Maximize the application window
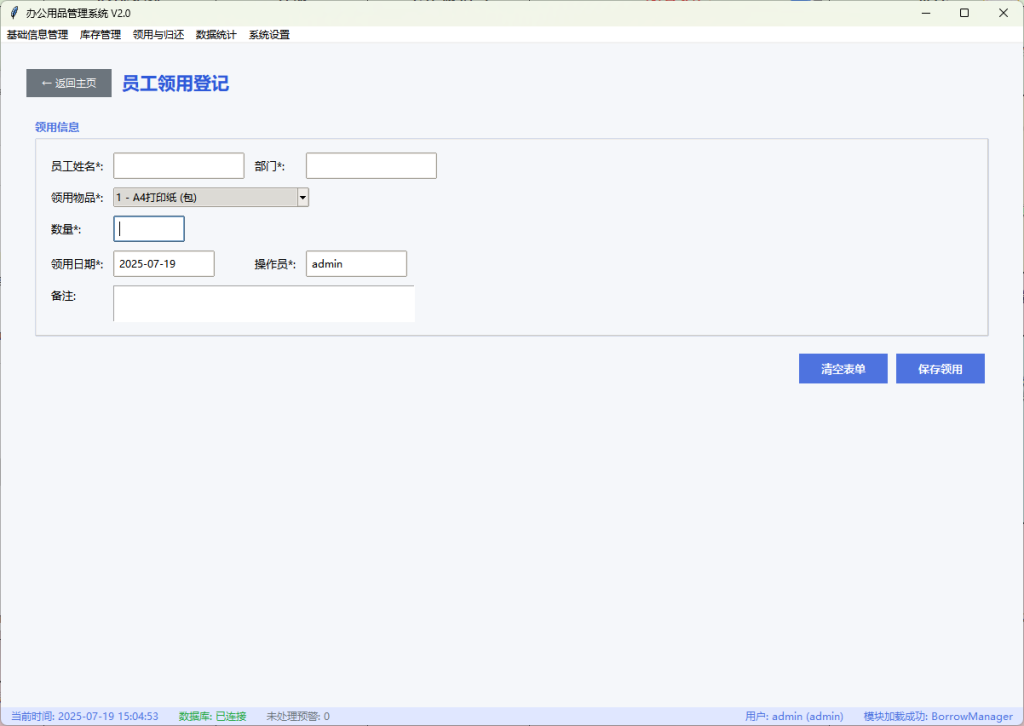Screen dimensions: 1024x726 click(x=964, y=13)
